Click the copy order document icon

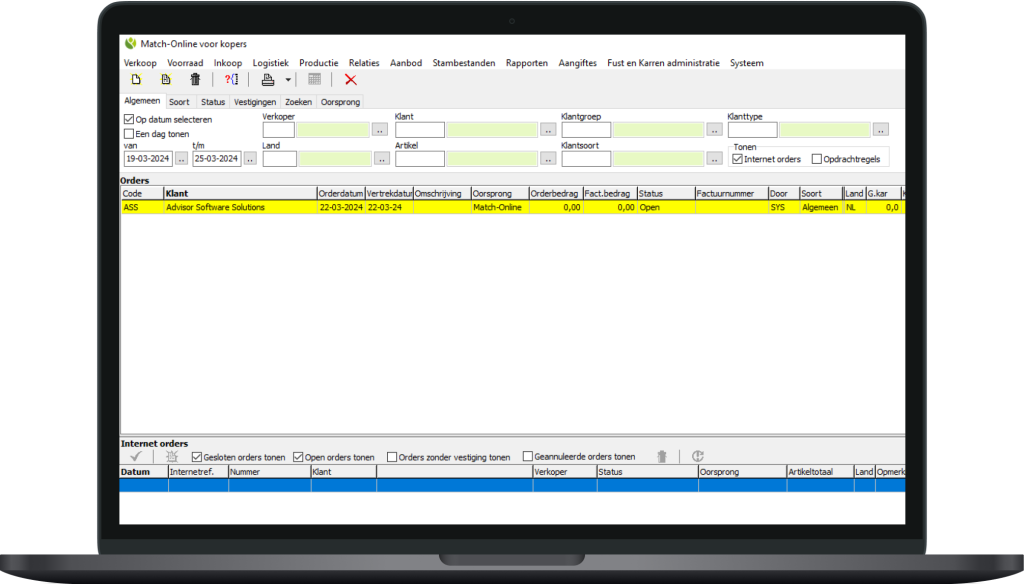(x=166, y=80)
